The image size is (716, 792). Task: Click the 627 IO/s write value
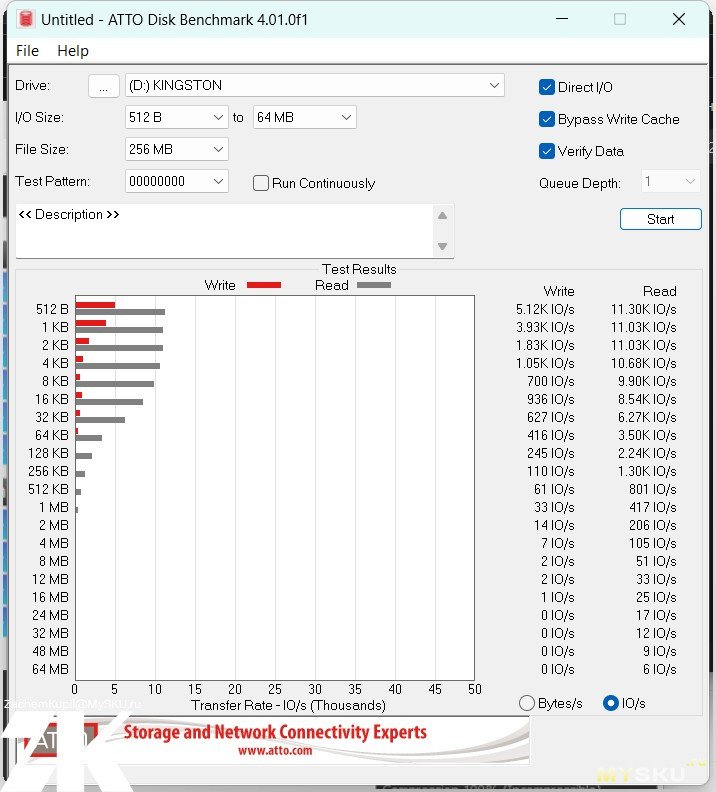coord(551,417)
